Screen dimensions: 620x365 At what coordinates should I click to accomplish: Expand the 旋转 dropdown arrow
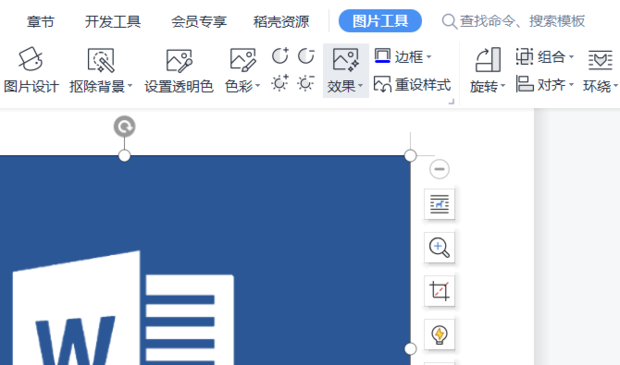503,86
